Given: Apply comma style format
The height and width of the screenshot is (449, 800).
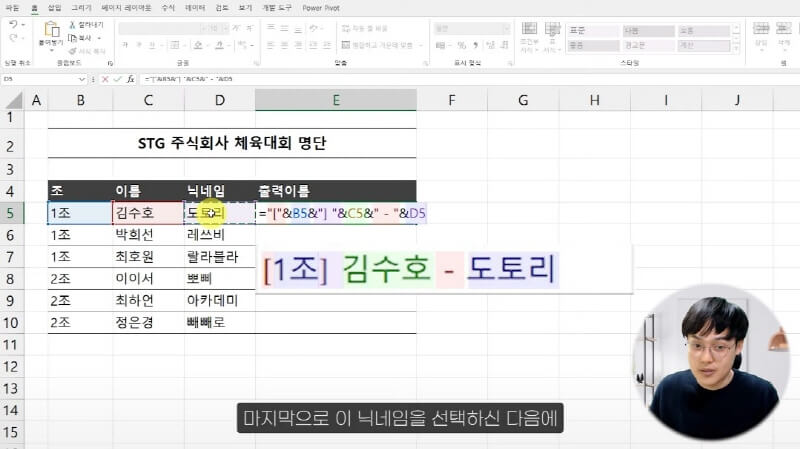Looking at the screenshot, I should pos(476,45).
